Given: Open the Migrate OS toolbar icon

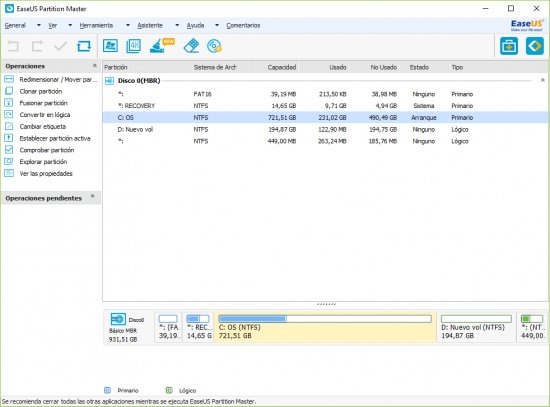Looking at the screenshot, I should (x=110, y=46).
